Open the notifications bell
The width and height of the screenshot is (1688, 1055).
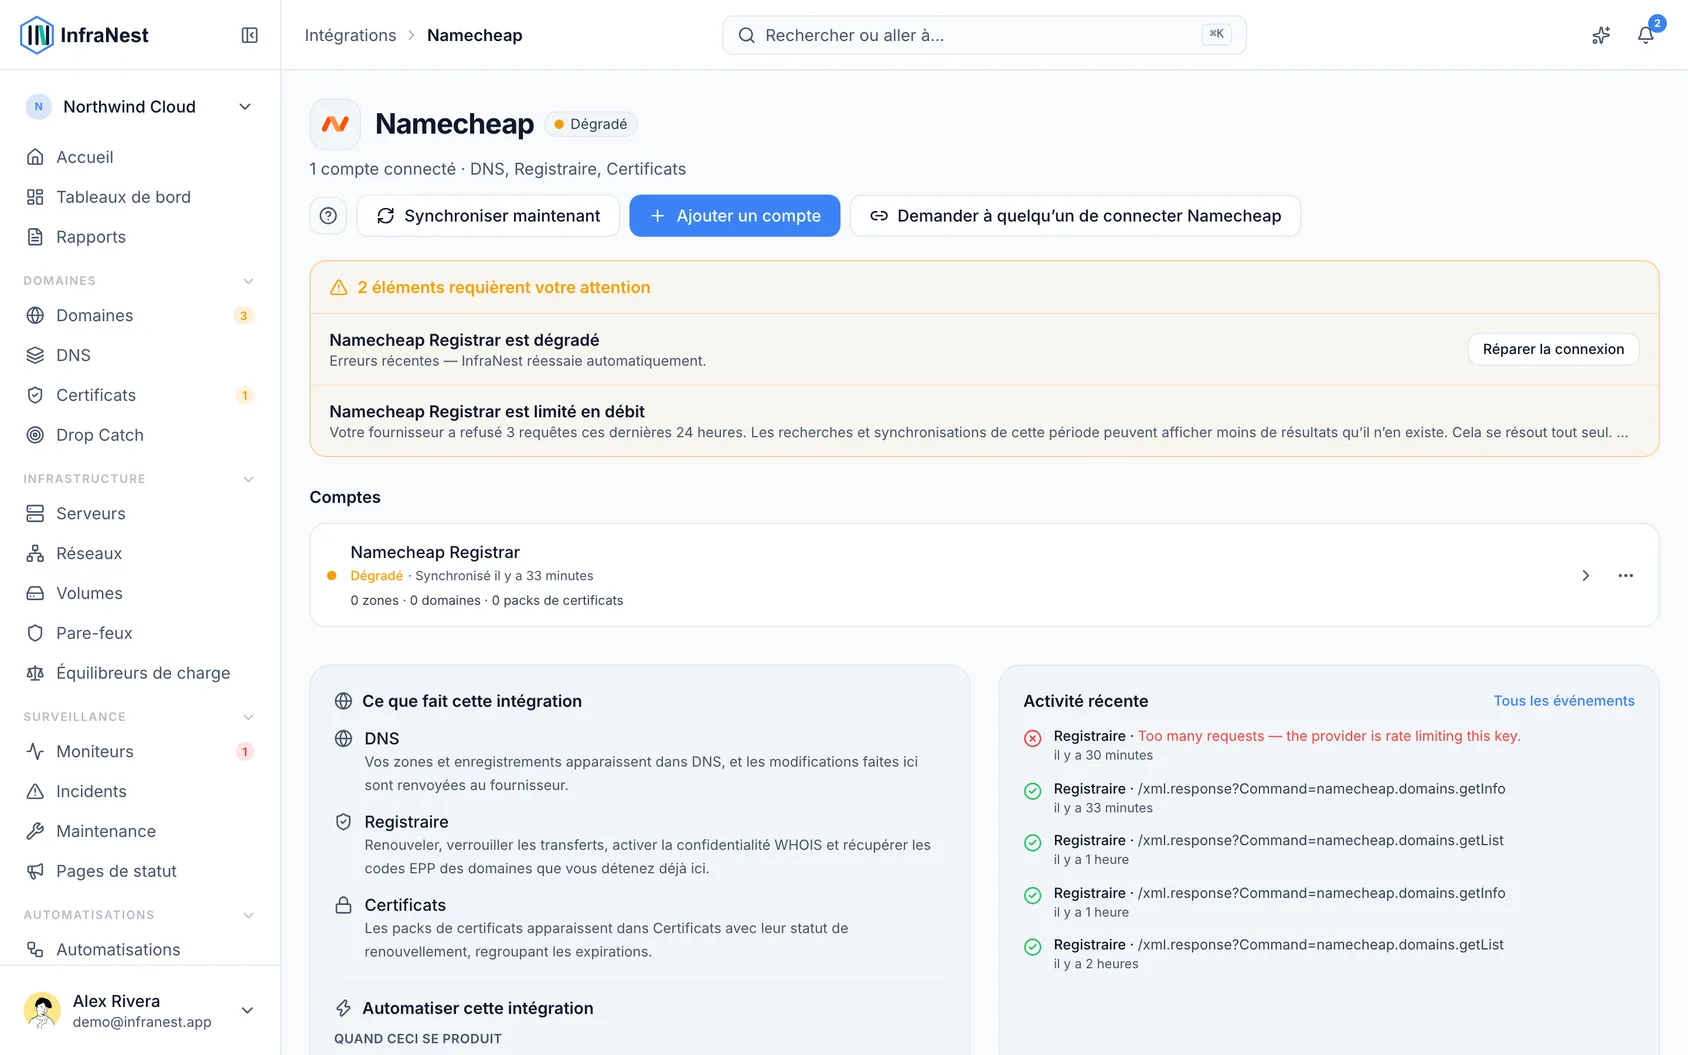pyautogui.click(x=1645, y=35)
